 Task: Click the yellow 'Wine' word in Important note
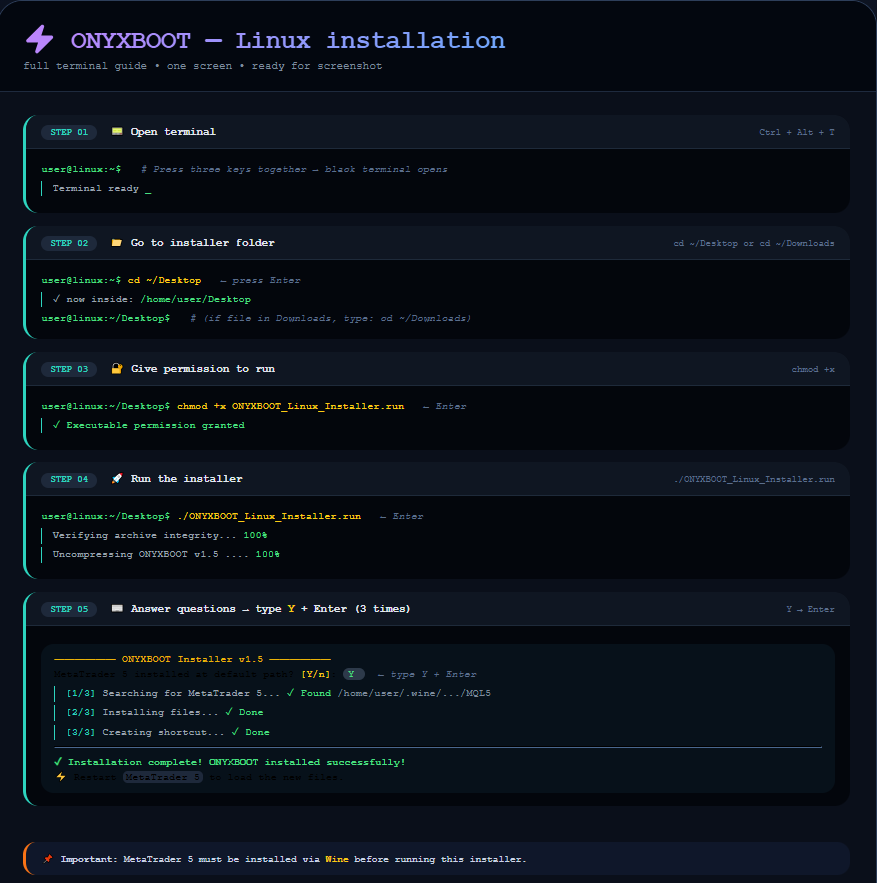(x=337, y=859)
